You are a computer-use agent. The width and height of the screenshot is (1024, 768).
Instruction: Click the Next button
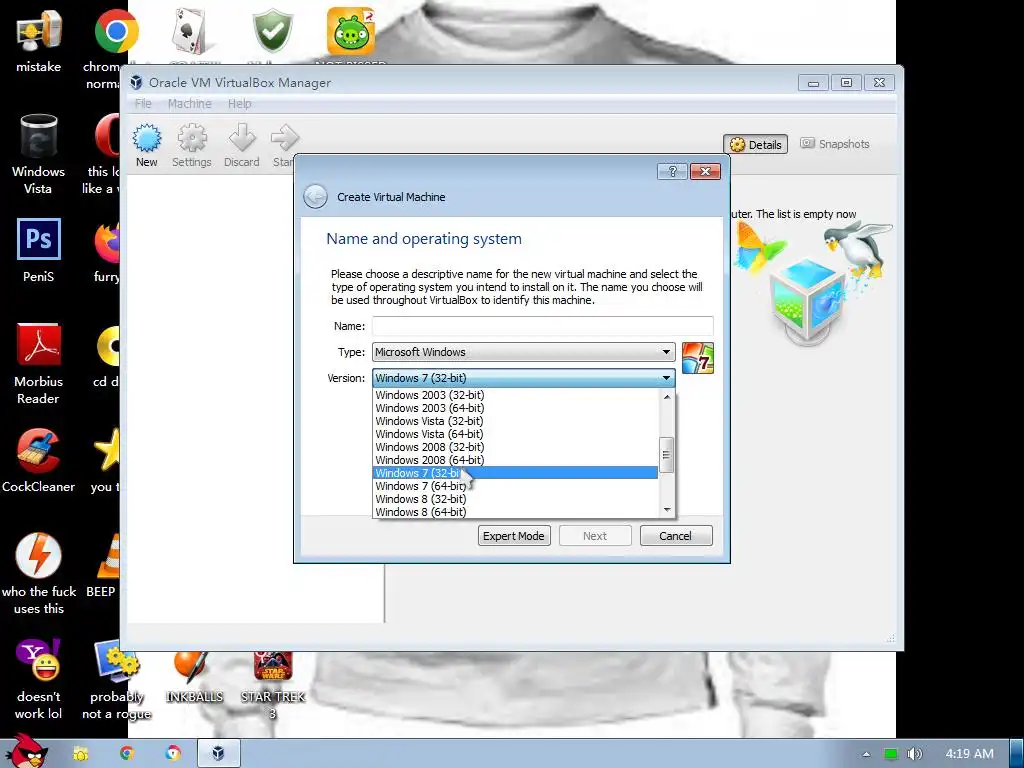595,536
